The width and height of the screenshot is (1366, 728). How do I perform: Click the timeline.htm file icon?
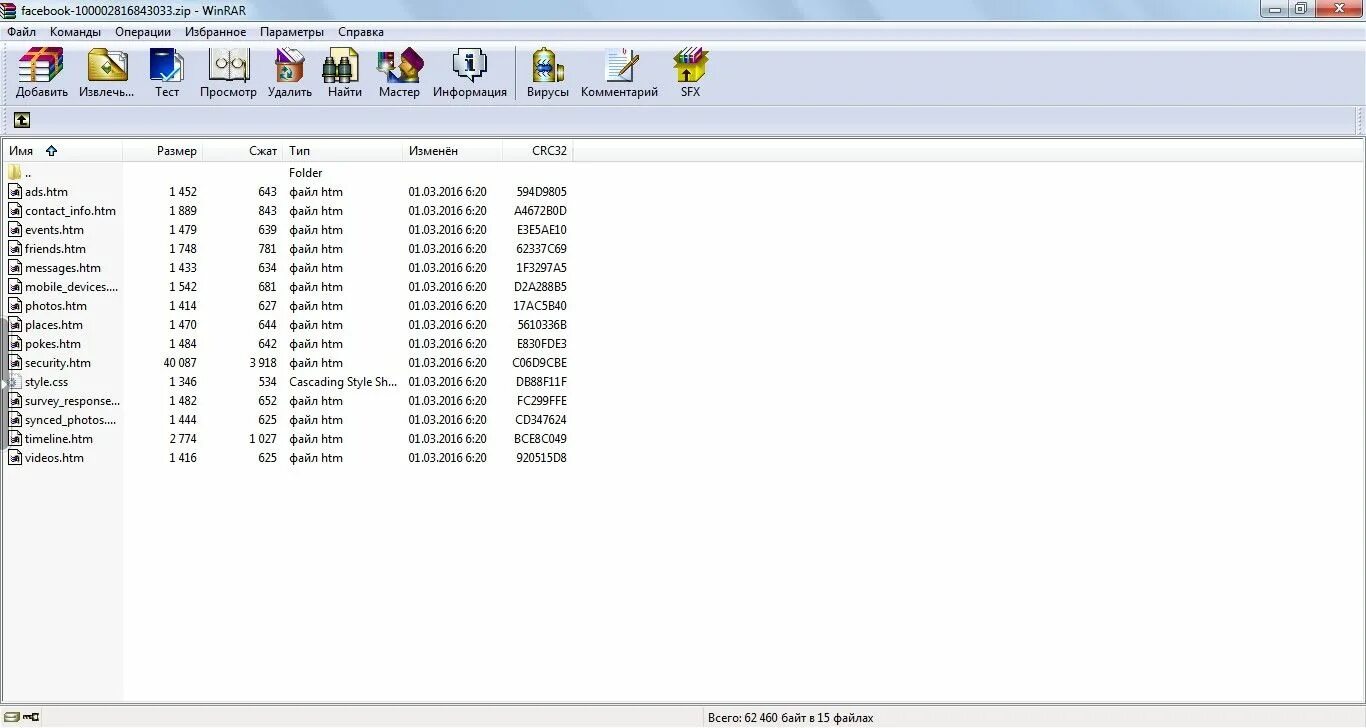[15, 439]
